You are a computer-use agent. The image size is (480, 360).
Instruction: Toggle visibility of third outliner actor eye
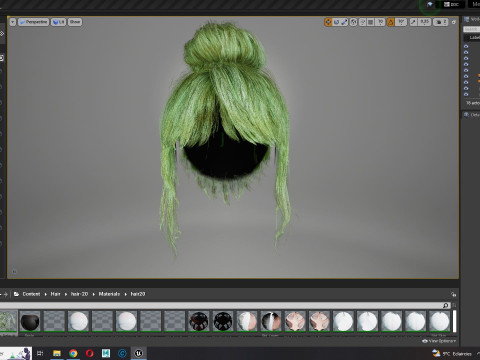[x=466, y=58]
